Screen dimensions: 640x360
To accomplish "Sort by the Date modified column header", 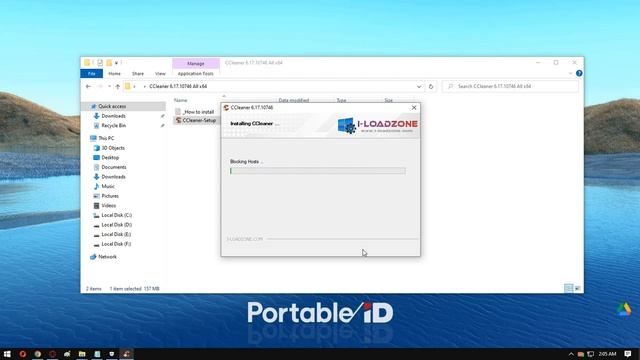I will coord(293,100).
